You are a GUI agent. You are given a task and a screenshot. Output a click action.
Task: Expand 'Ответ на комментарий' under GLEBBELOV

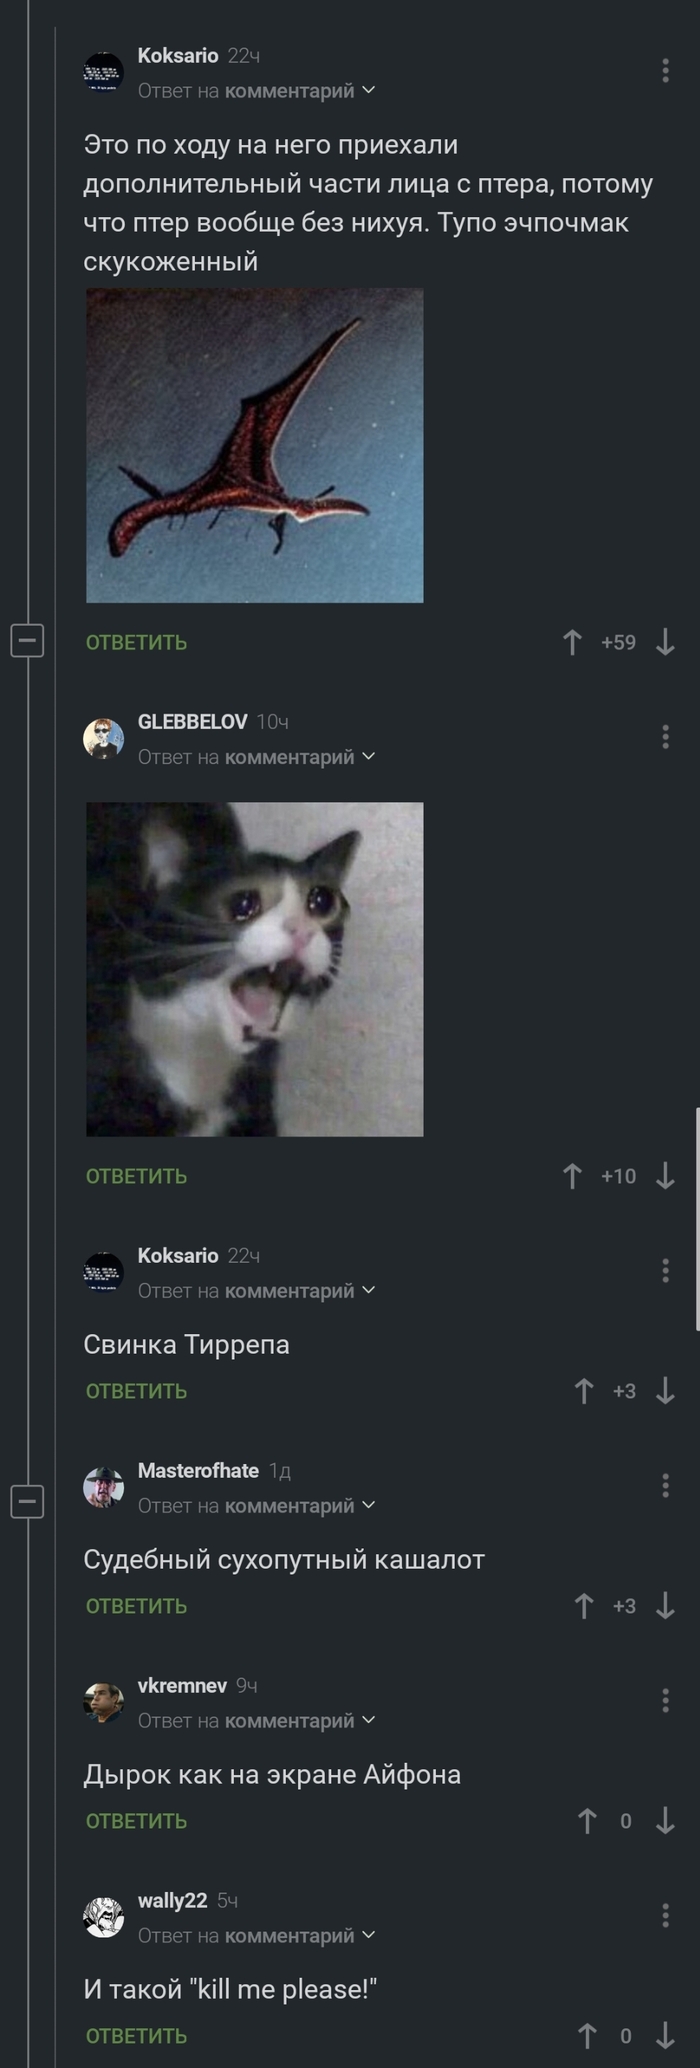click(257, 757)
